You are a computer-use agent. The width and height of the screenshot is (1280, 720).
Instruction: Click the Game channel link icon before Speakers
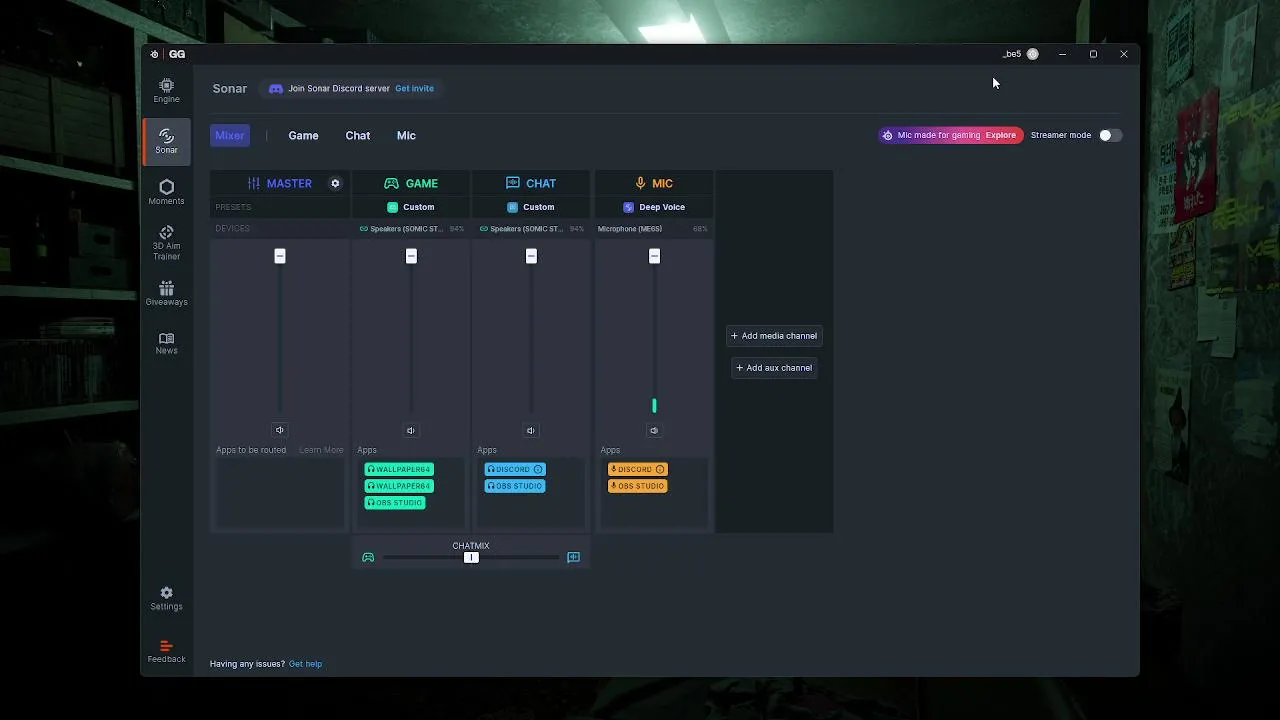(x=364, y=229)
